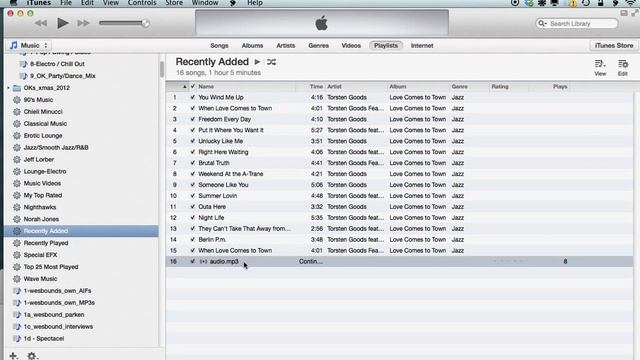Screen dimensions: 640x360
Task: Select the 9_OK_Party/Dance_Mix playlist icon
Action: click(x=24, y=76)
